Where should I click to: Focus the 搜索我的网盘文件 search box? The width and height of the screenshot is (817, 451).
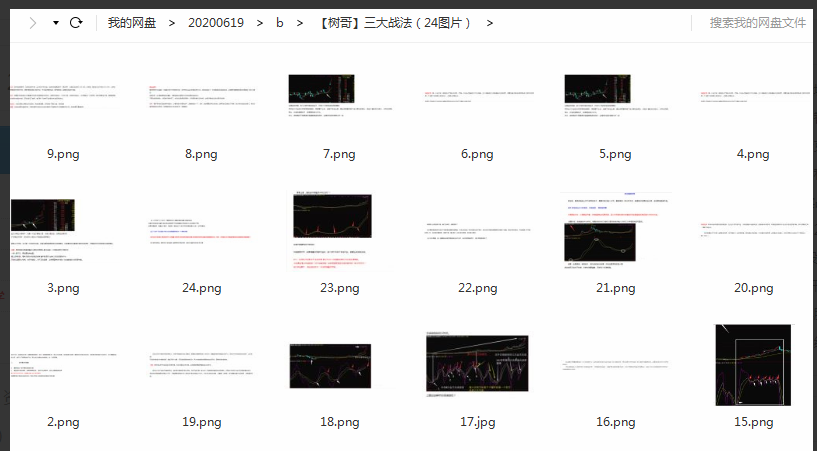757,22
